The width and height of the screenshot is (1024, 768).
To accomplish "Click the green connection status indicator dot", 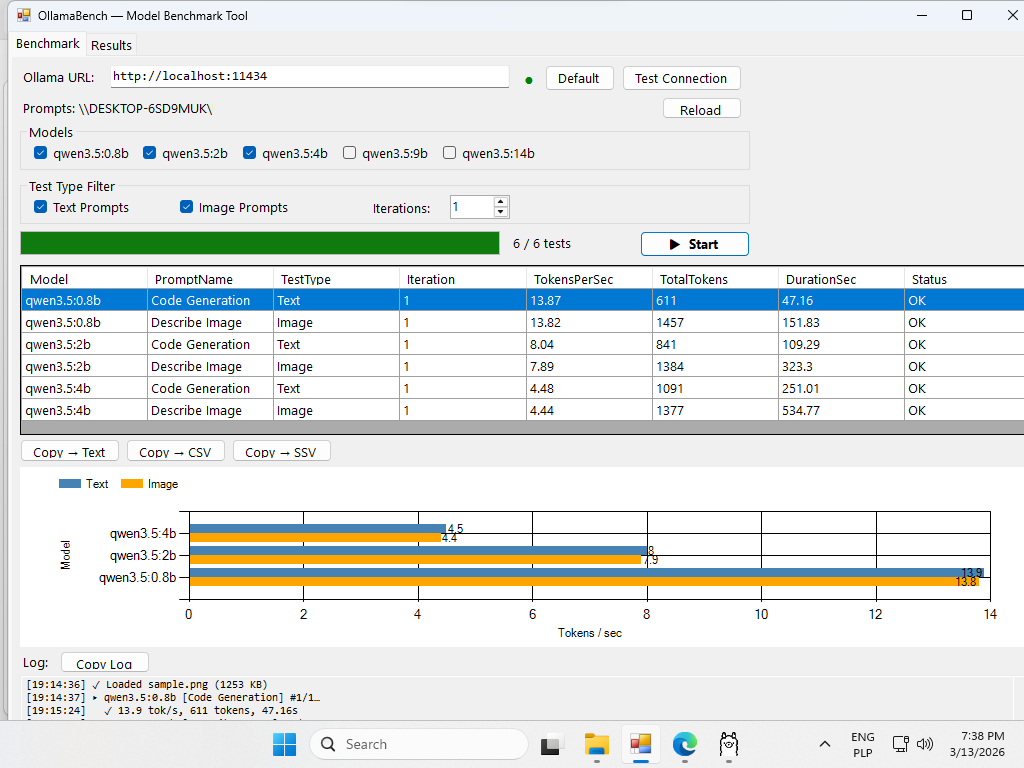I will [528, 80].
